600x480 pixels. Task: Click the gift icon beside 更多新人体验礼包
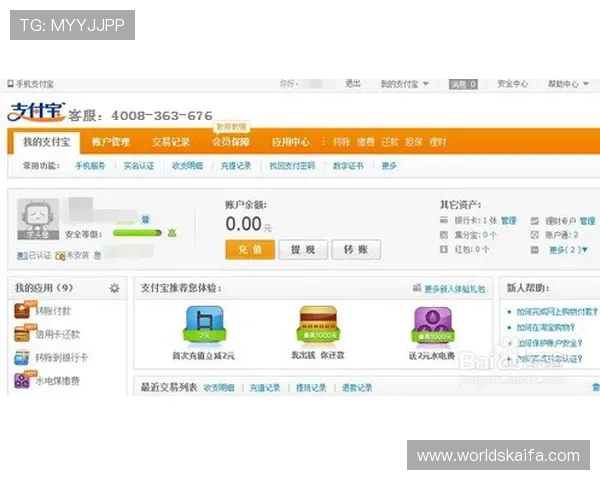click(x=417, y=287)
